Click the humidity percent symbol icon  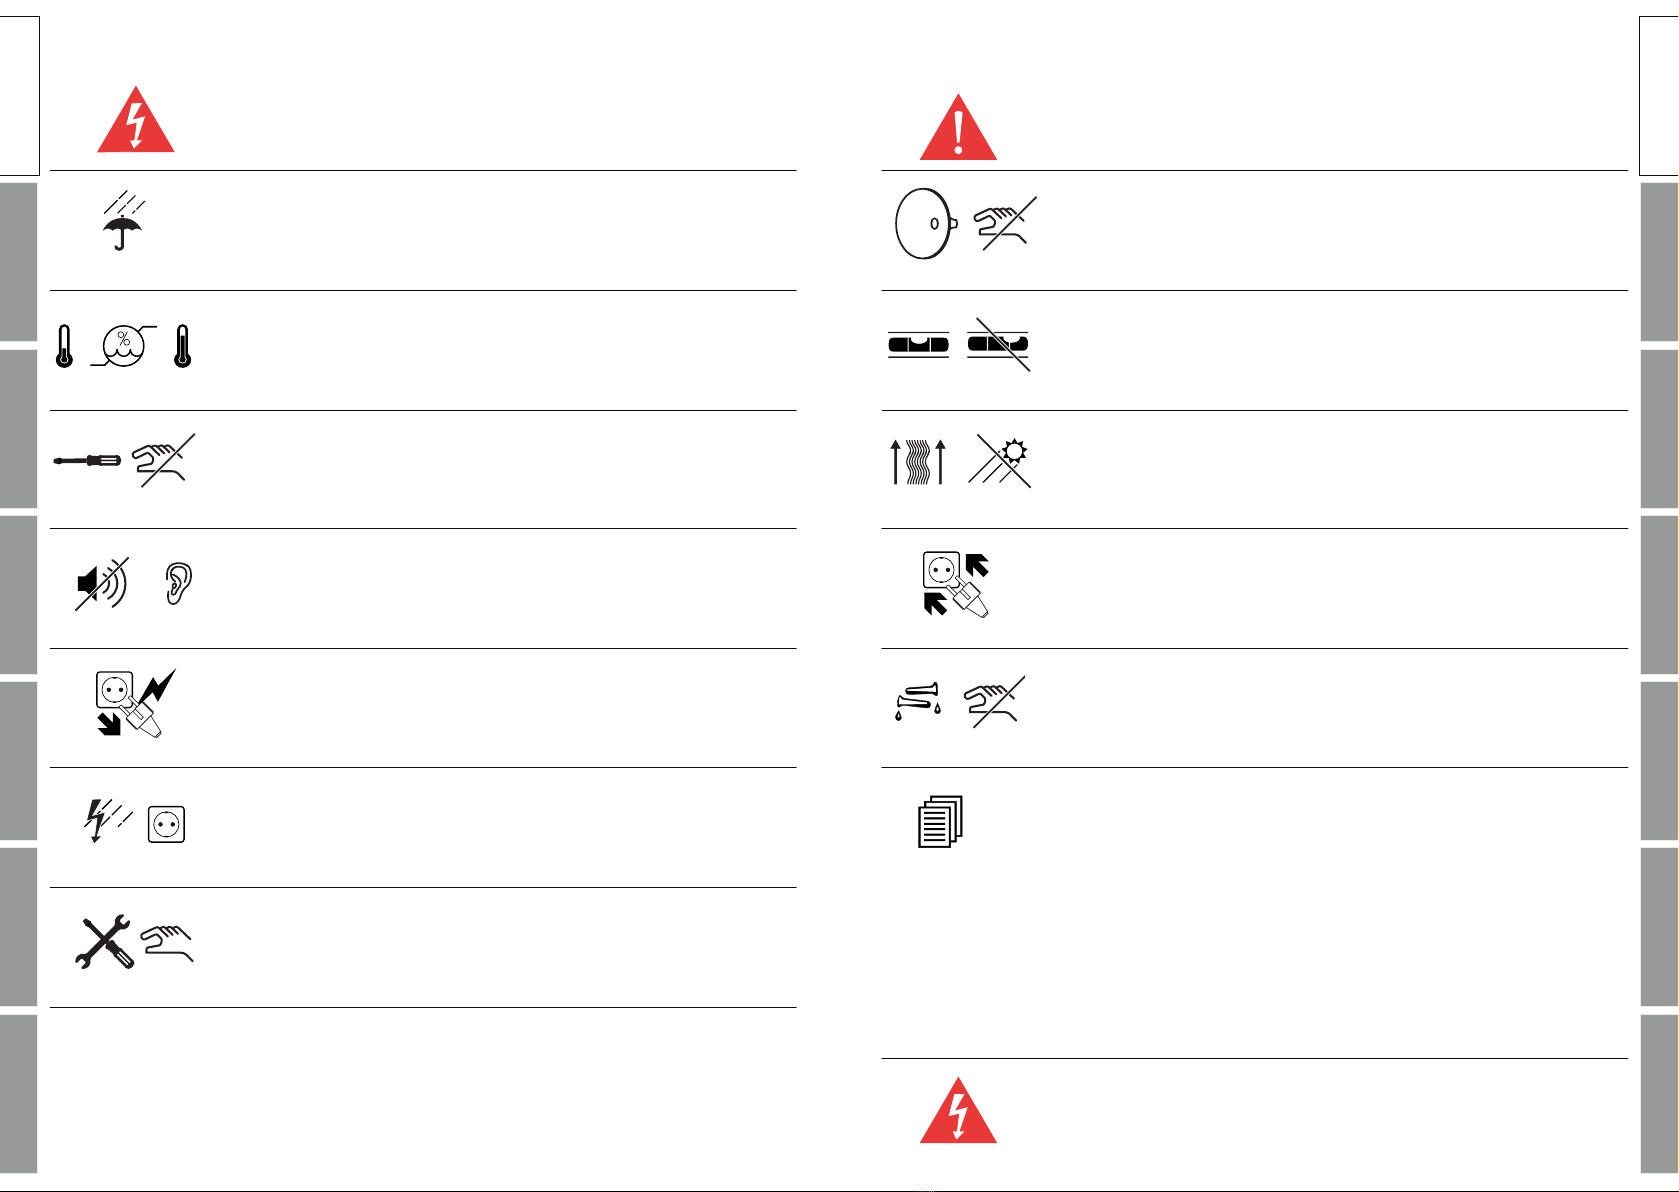tap(123, 346)
